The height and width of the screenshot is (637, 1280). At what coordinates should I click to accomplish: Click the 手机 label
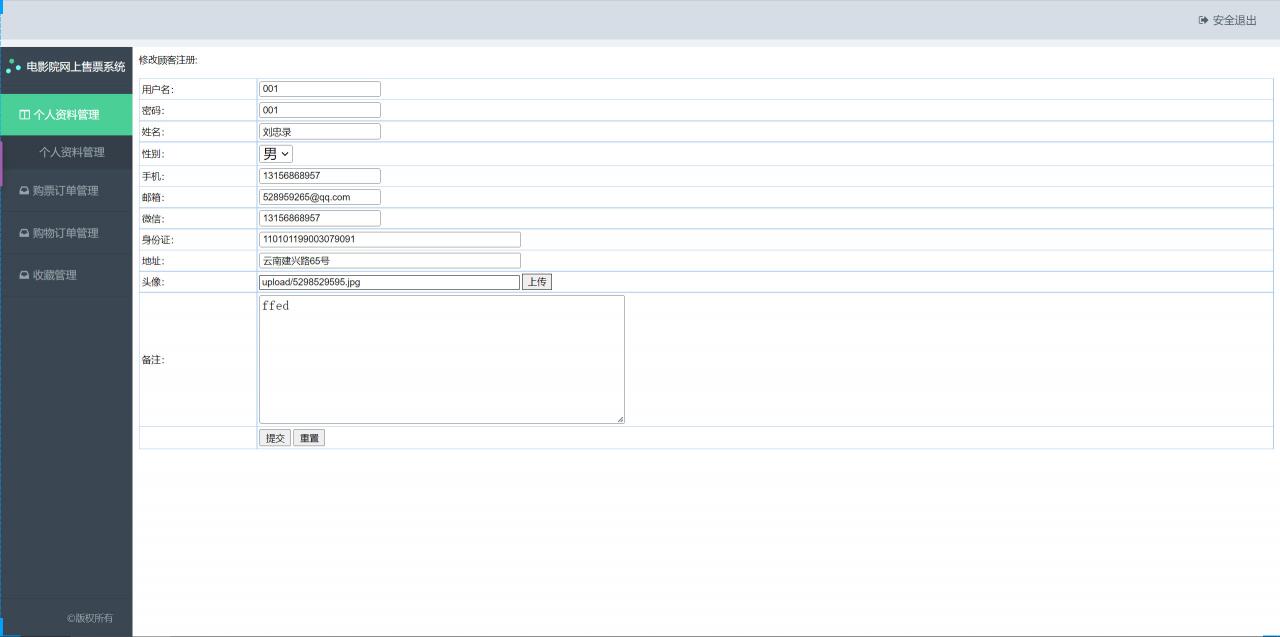point(153,177)
